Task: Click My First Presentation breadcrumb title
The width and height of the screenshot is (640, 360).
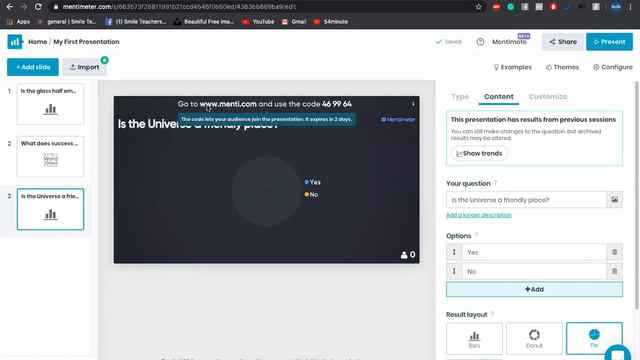Action: point(86,42)
